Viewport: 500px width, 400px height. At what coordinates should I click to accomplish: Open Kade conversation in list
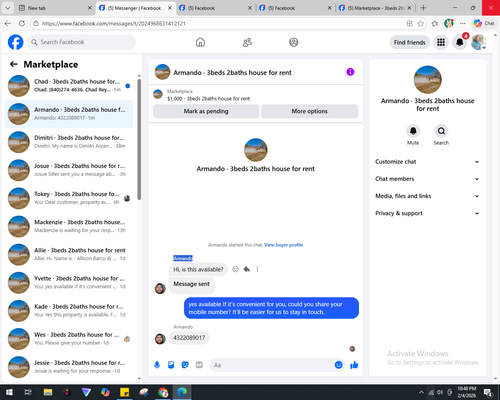coord(69,311)
